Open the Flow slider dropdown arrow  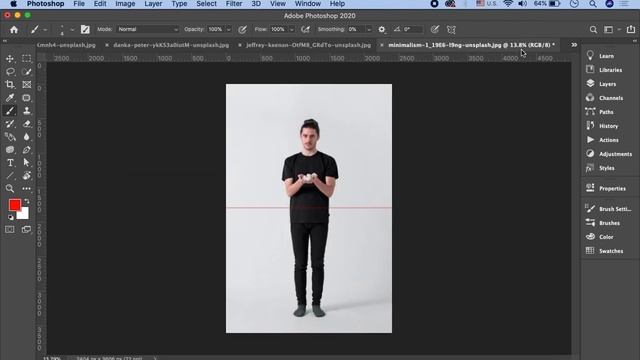coord(291,29)
